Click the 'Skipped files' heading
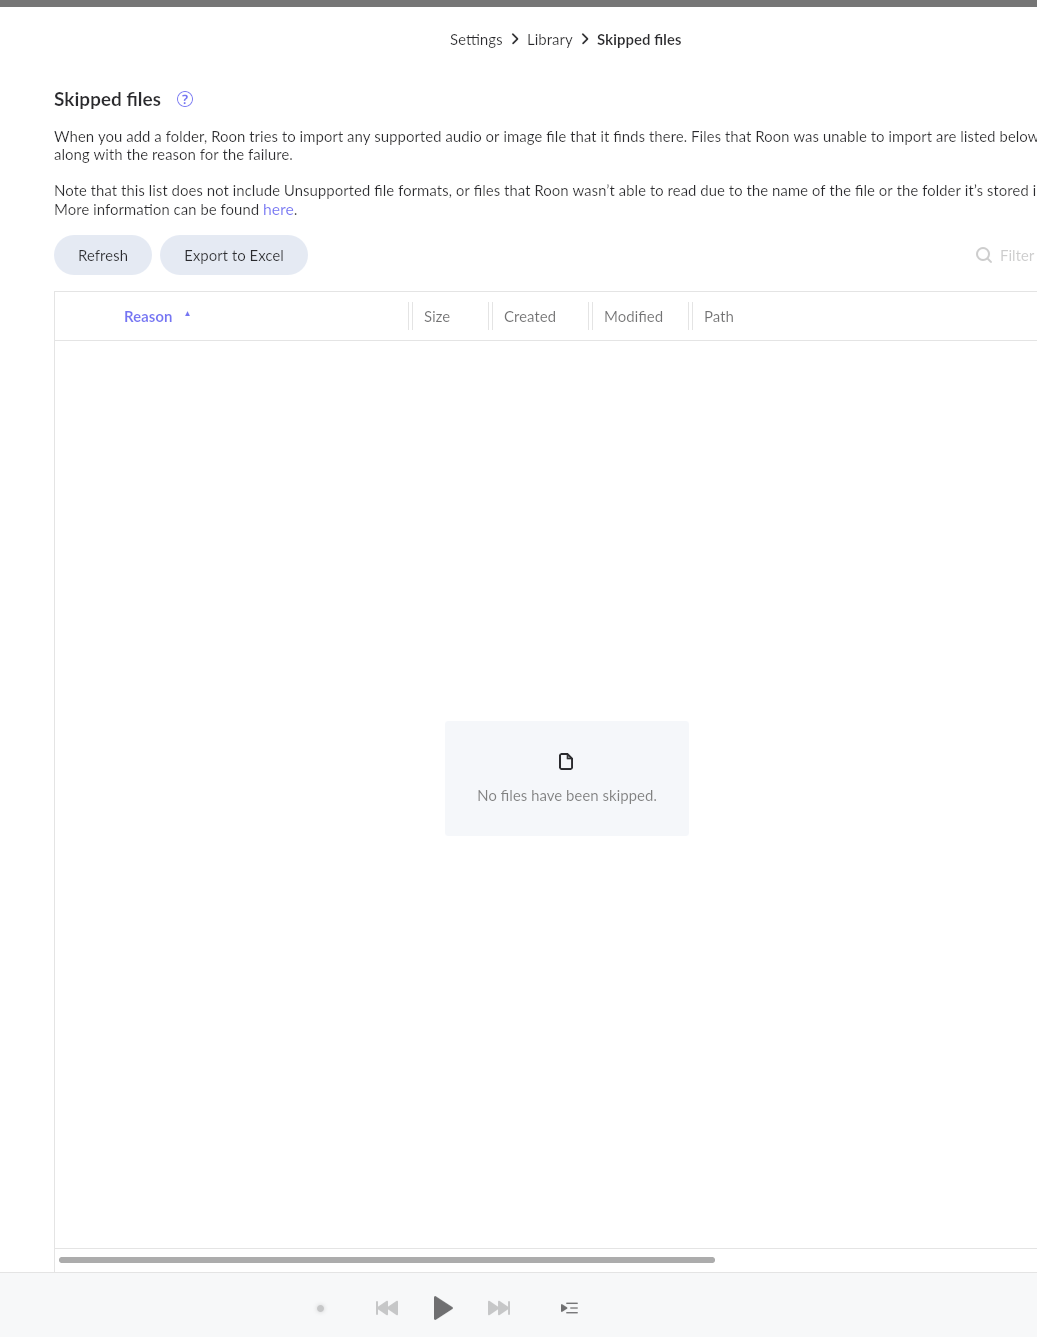The image size is (1037, 1337). click(107, 99)
